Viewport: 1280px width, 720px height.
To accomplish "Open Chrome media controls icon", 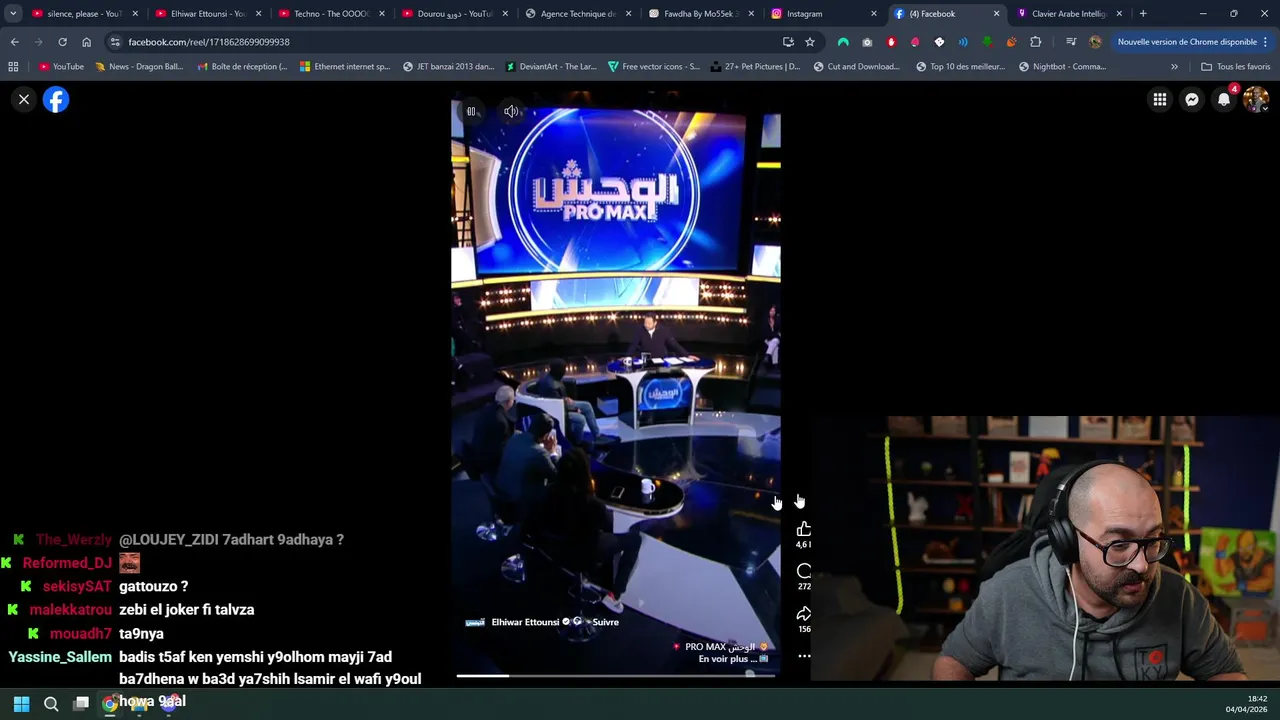I will [x=1071, y=42].
